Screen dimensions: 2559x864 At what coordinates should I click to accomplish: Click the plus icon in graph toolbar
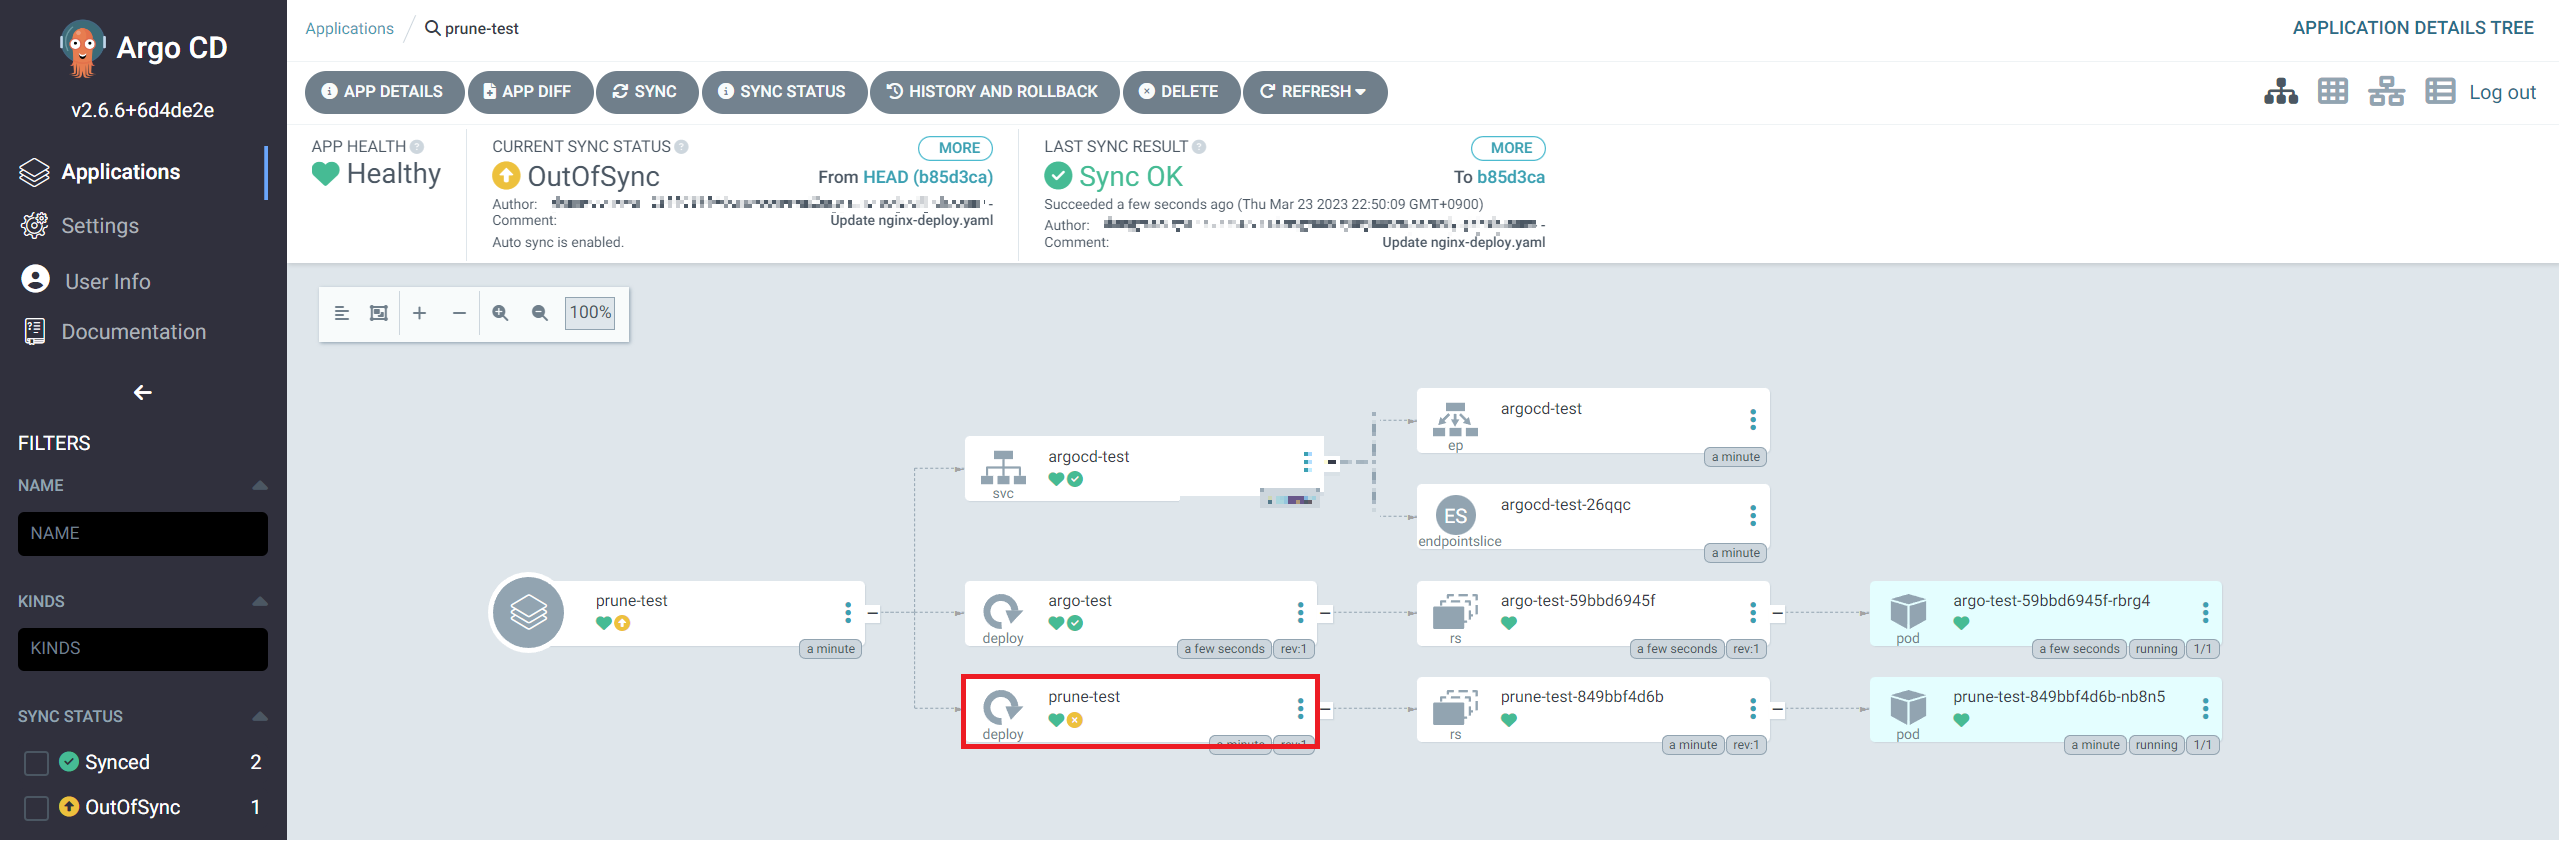[x=420, y=313]
